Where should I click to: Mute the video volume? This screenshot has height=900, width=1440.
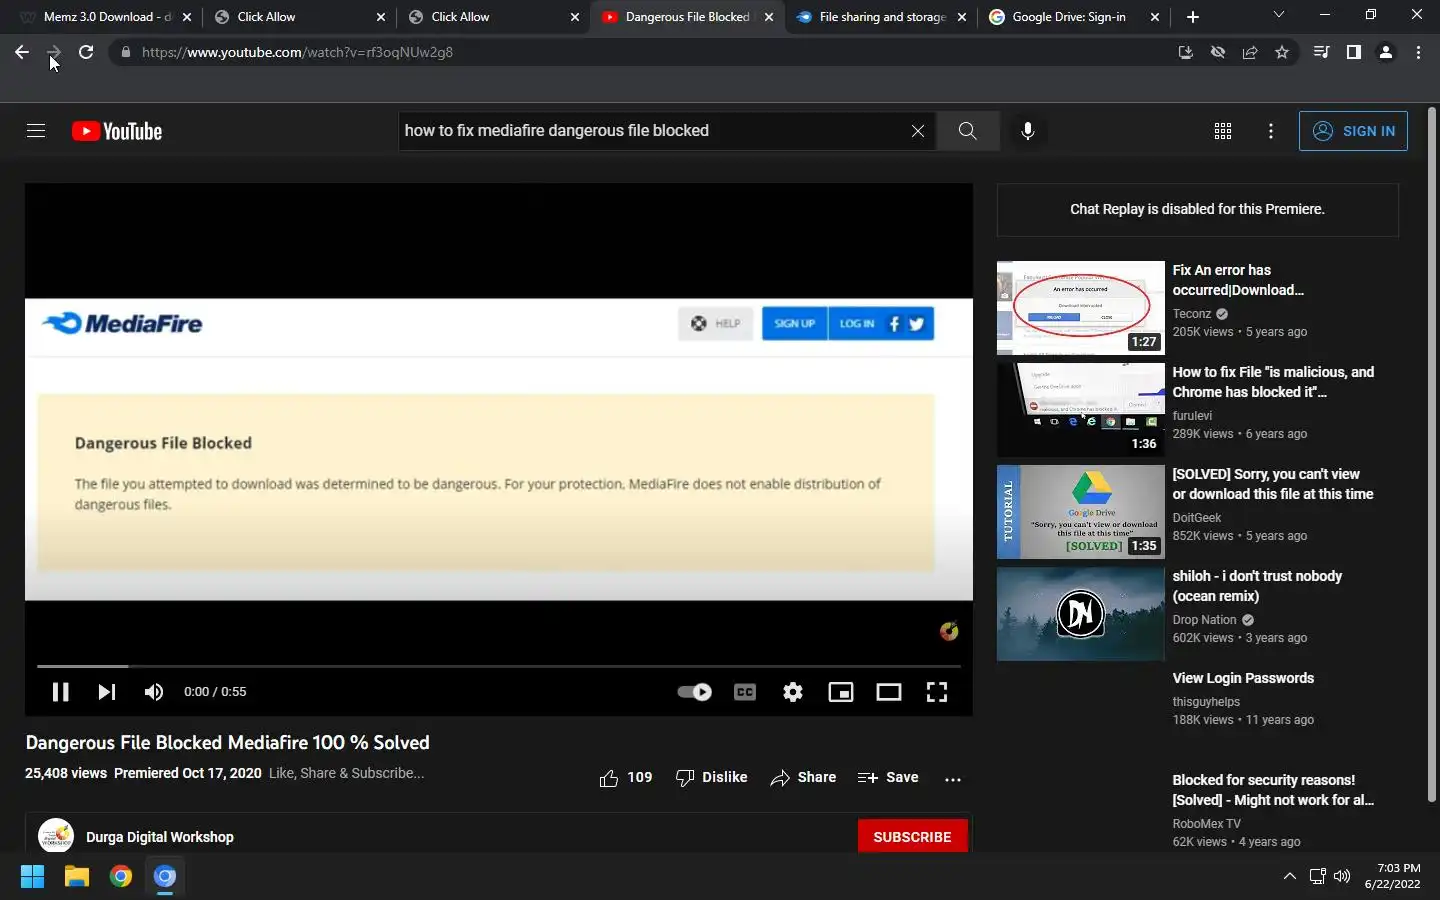coord(154,692)
